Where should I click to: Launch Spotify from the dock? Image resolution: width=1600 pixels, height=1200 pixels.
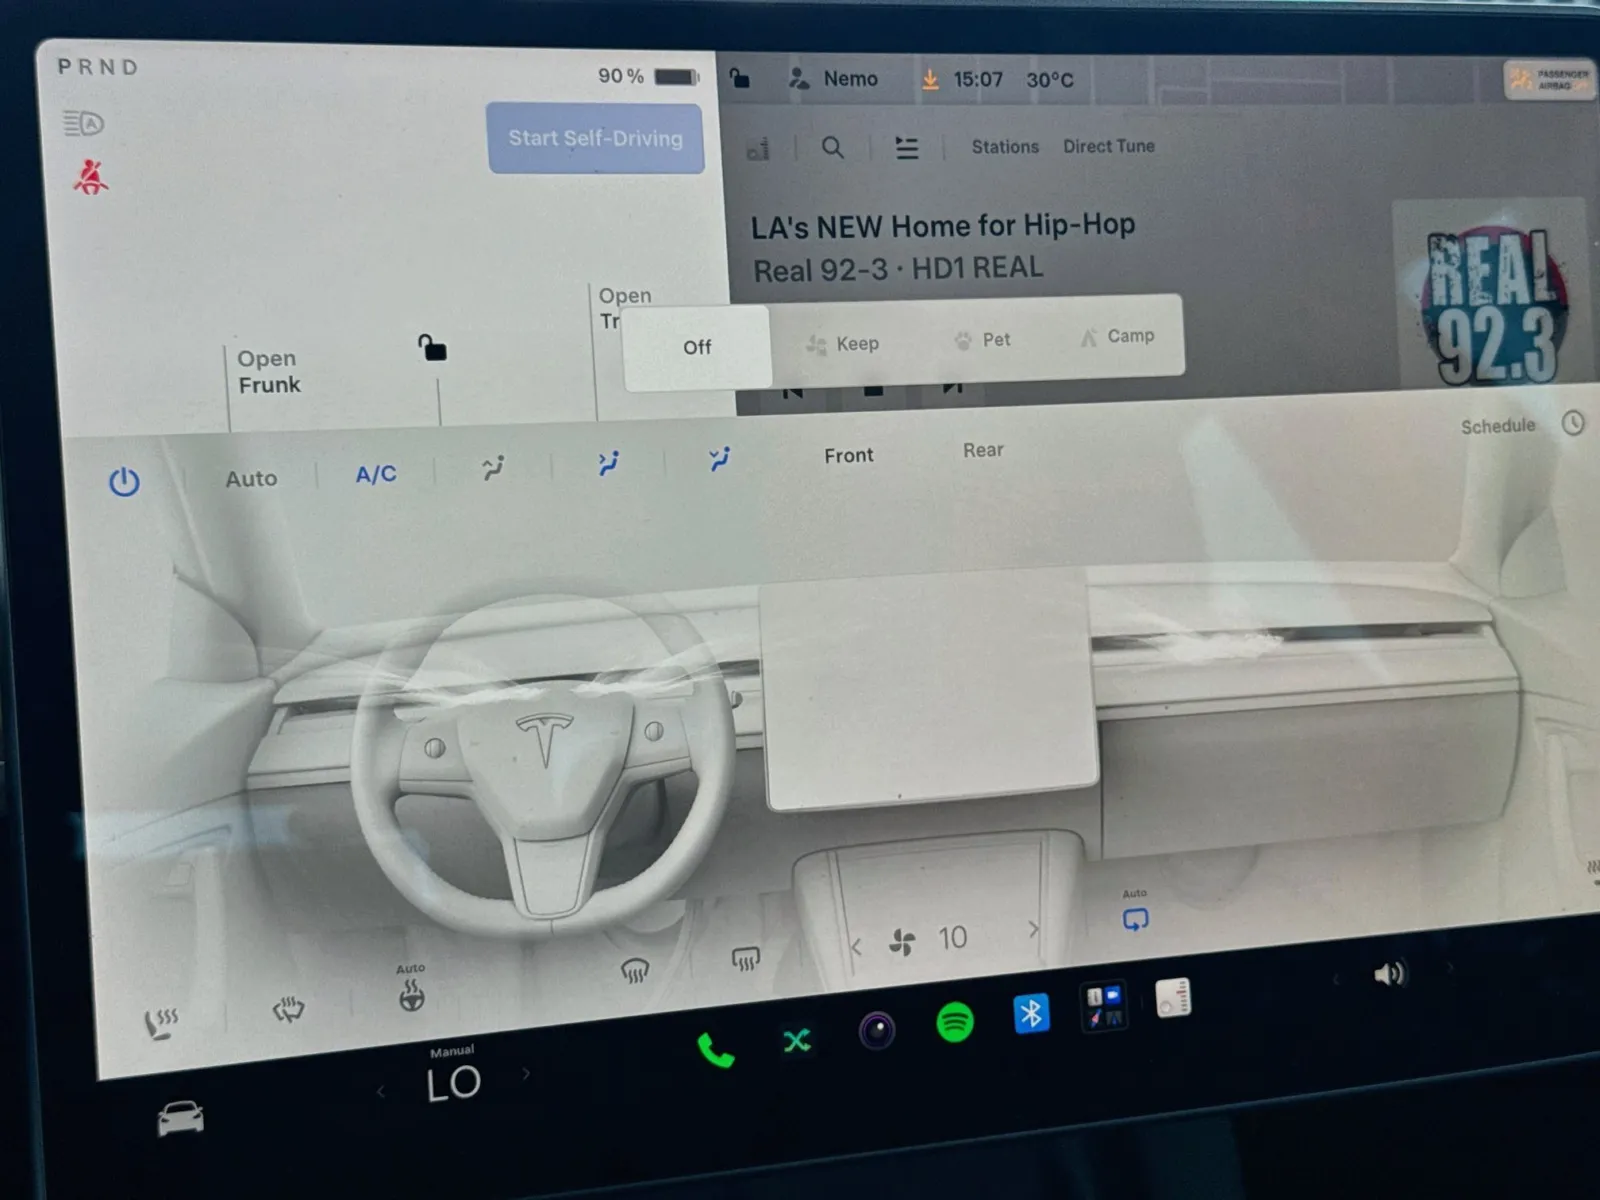pos(955,1022)
